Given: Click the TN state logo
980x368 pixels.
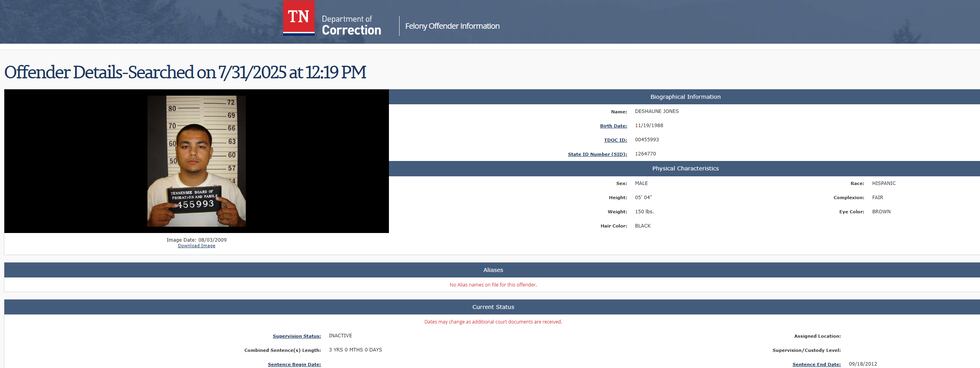Looking at the screenshot, I should tap(299, 17).
